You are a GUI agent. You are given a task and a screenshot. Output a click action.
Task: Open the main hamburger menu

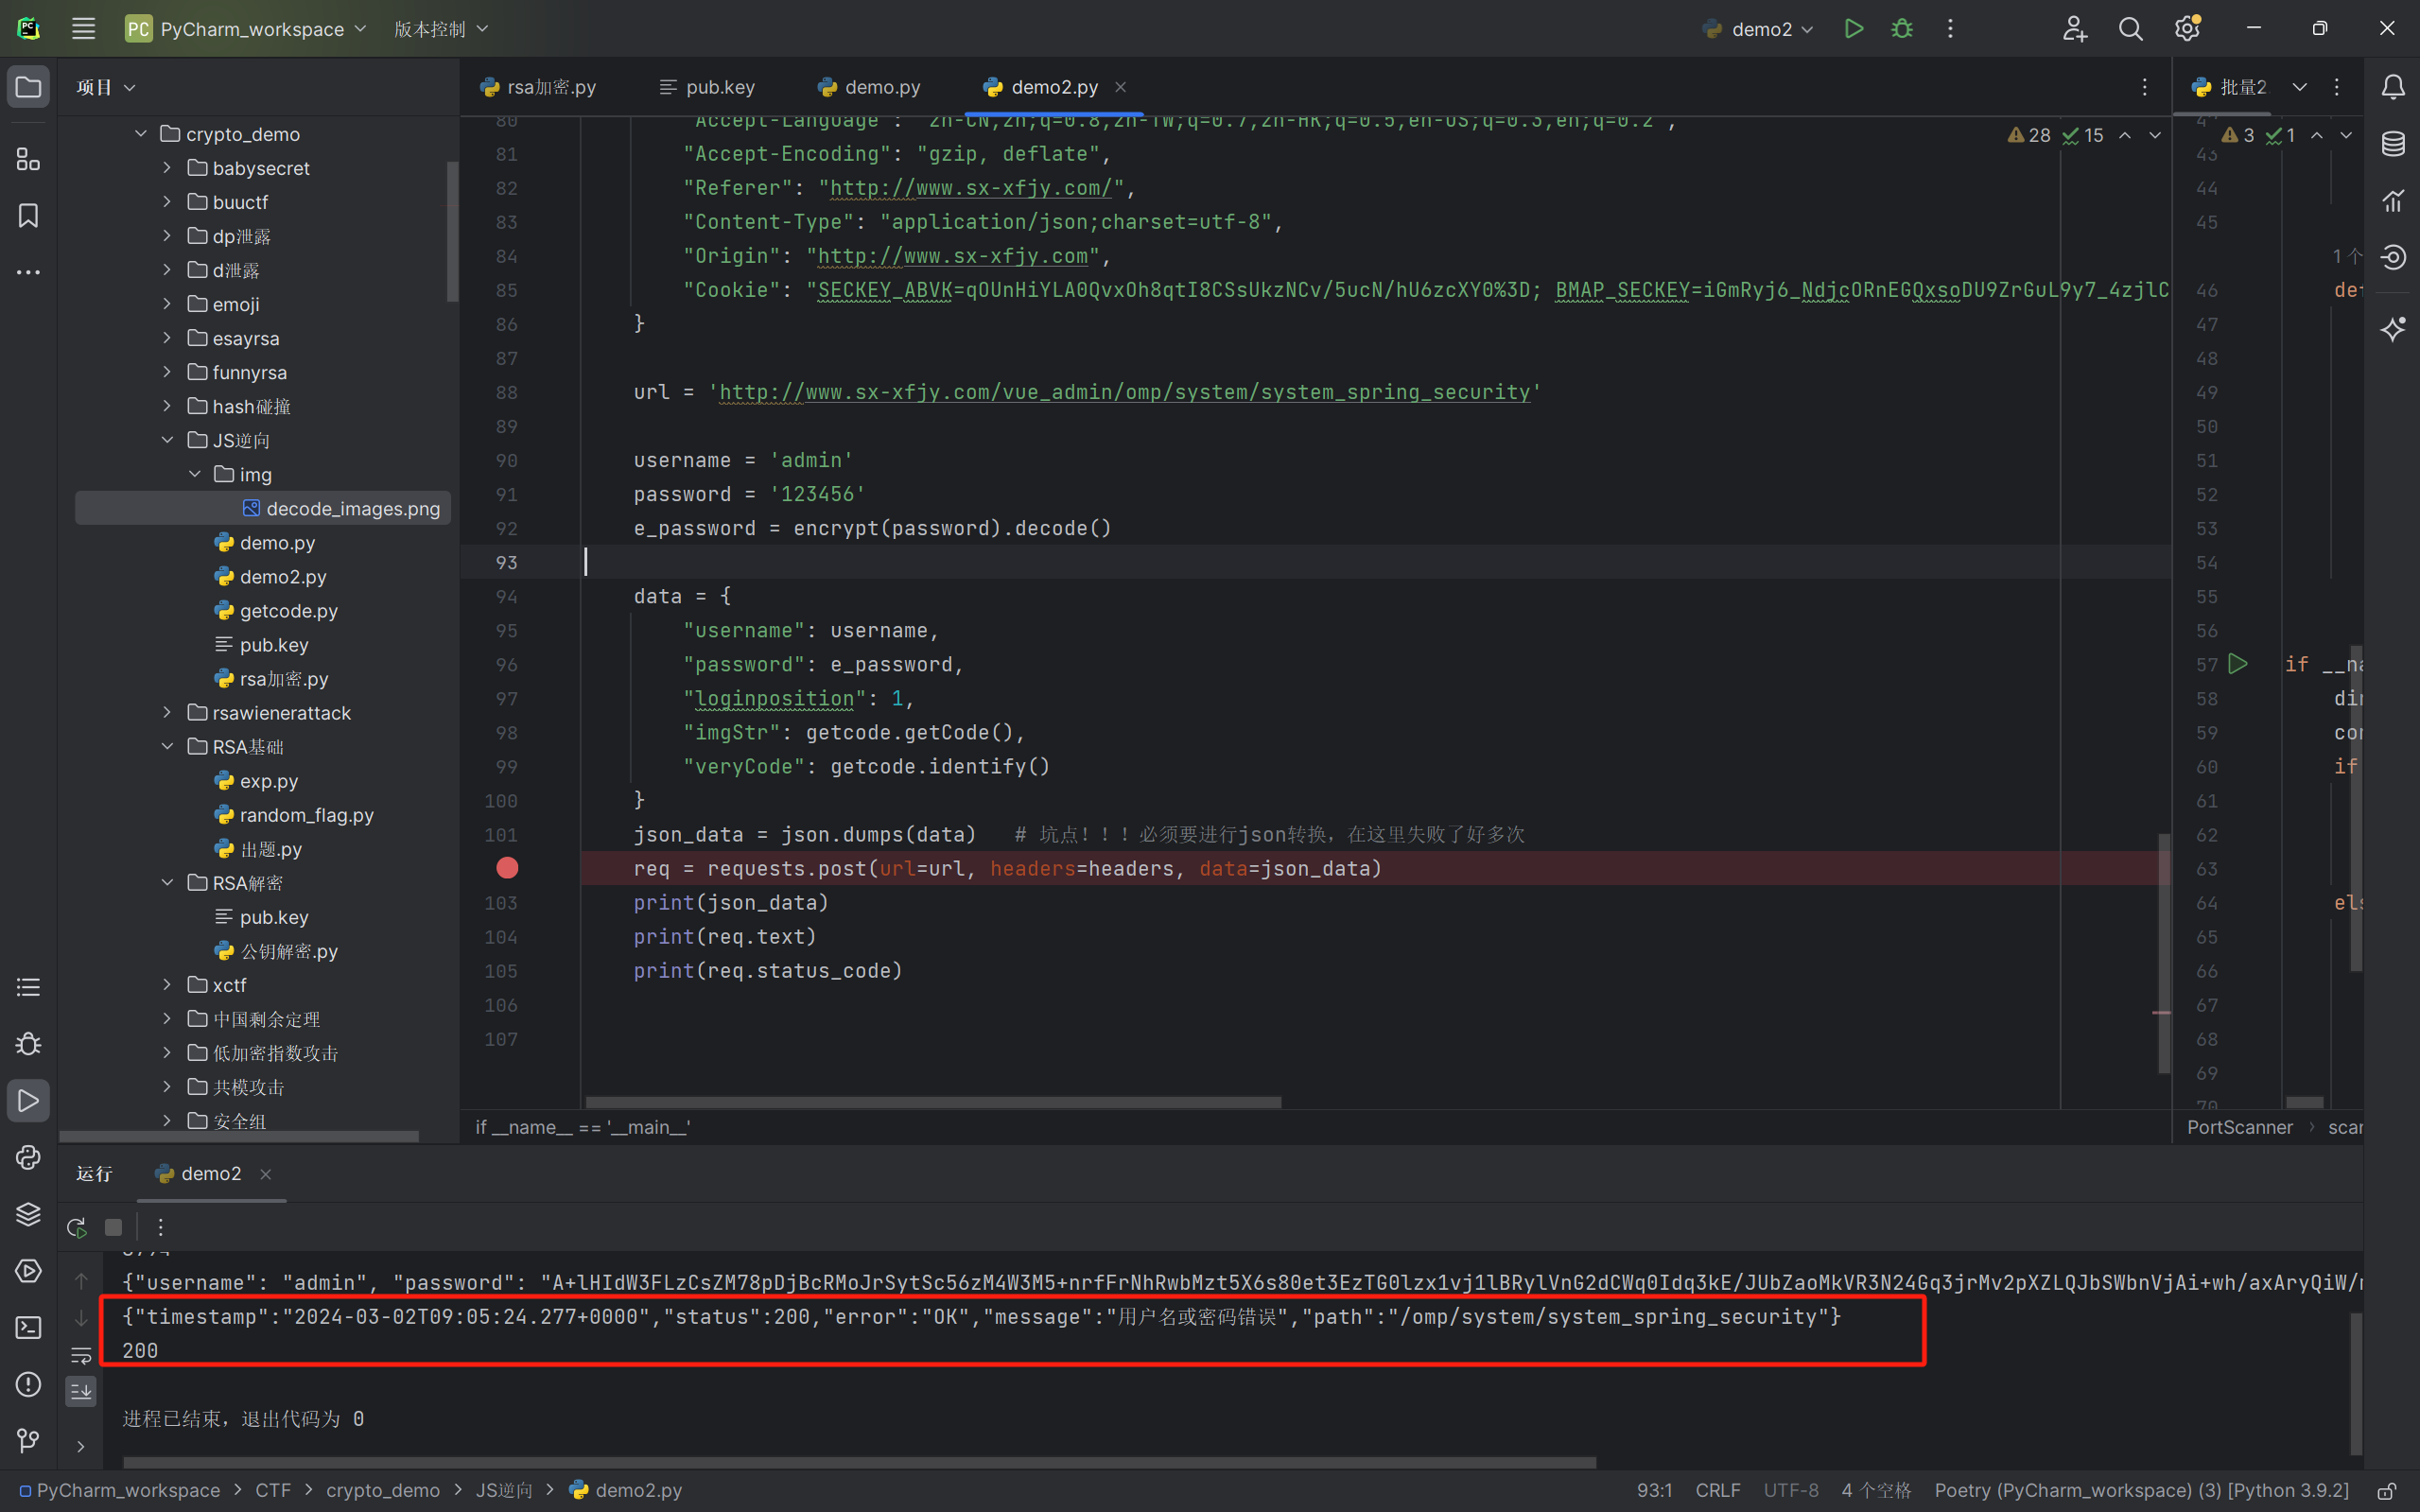[84, 29]
